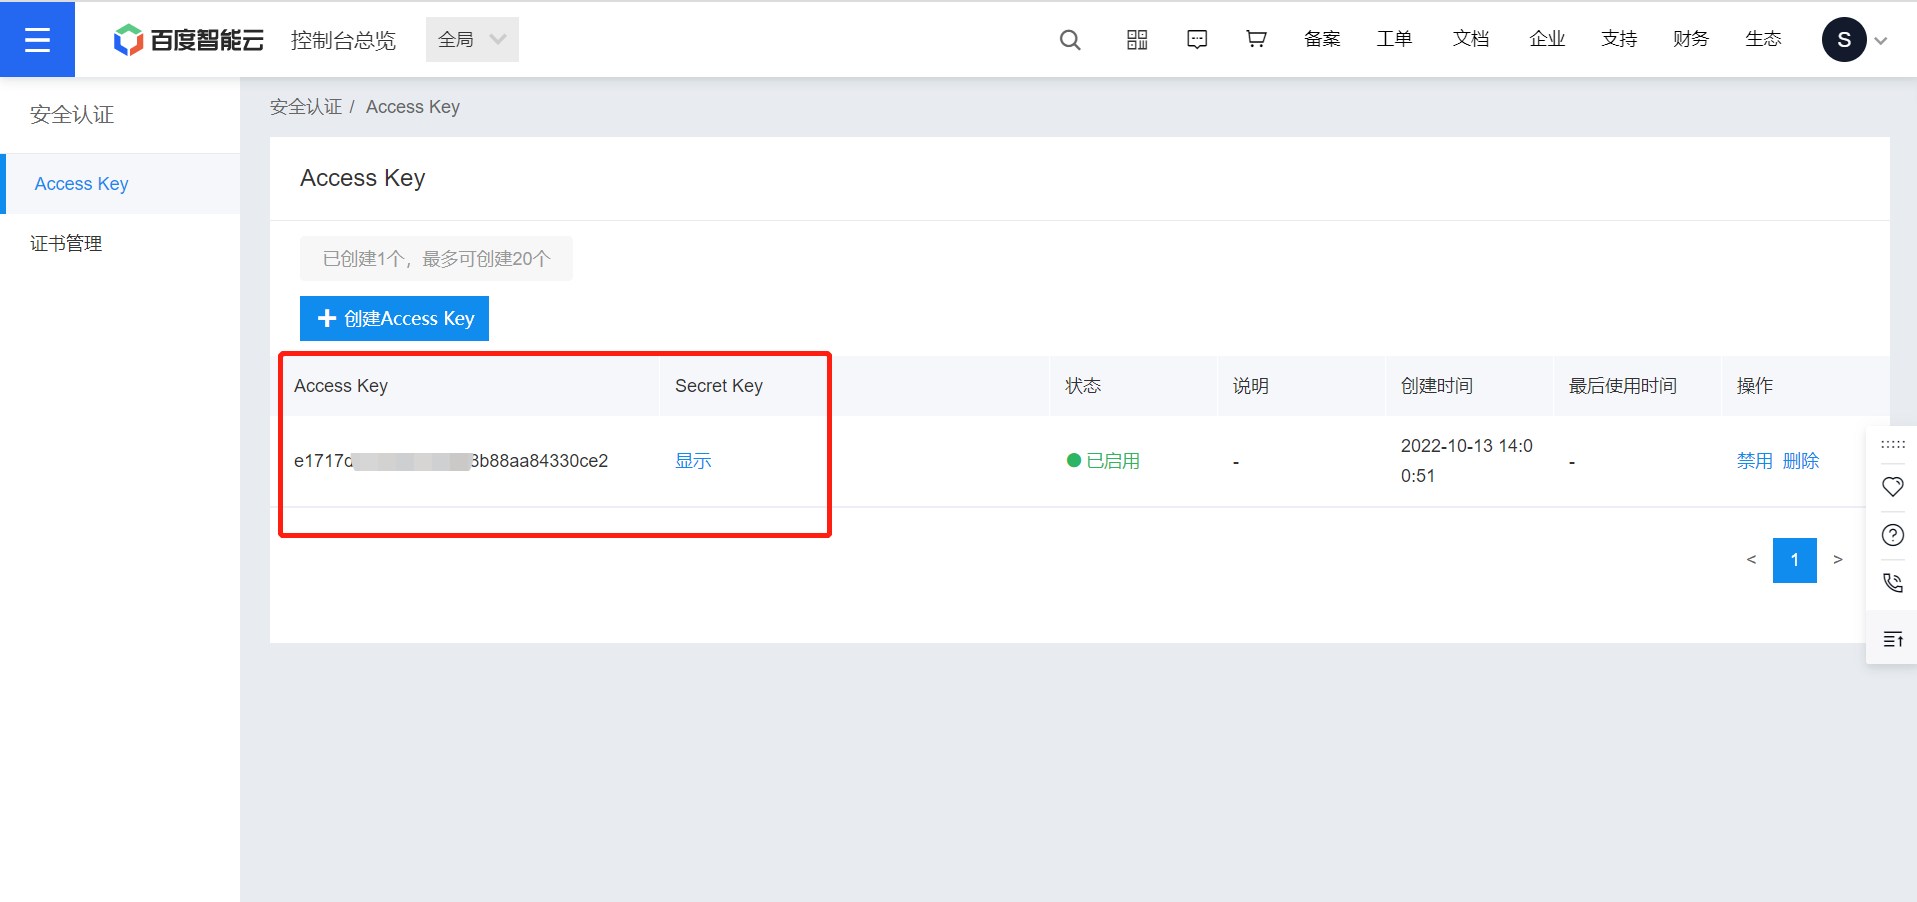Click the 创建时间 column header
This screenshot has width=1917, height=902.
click(x=1437, y=386)
